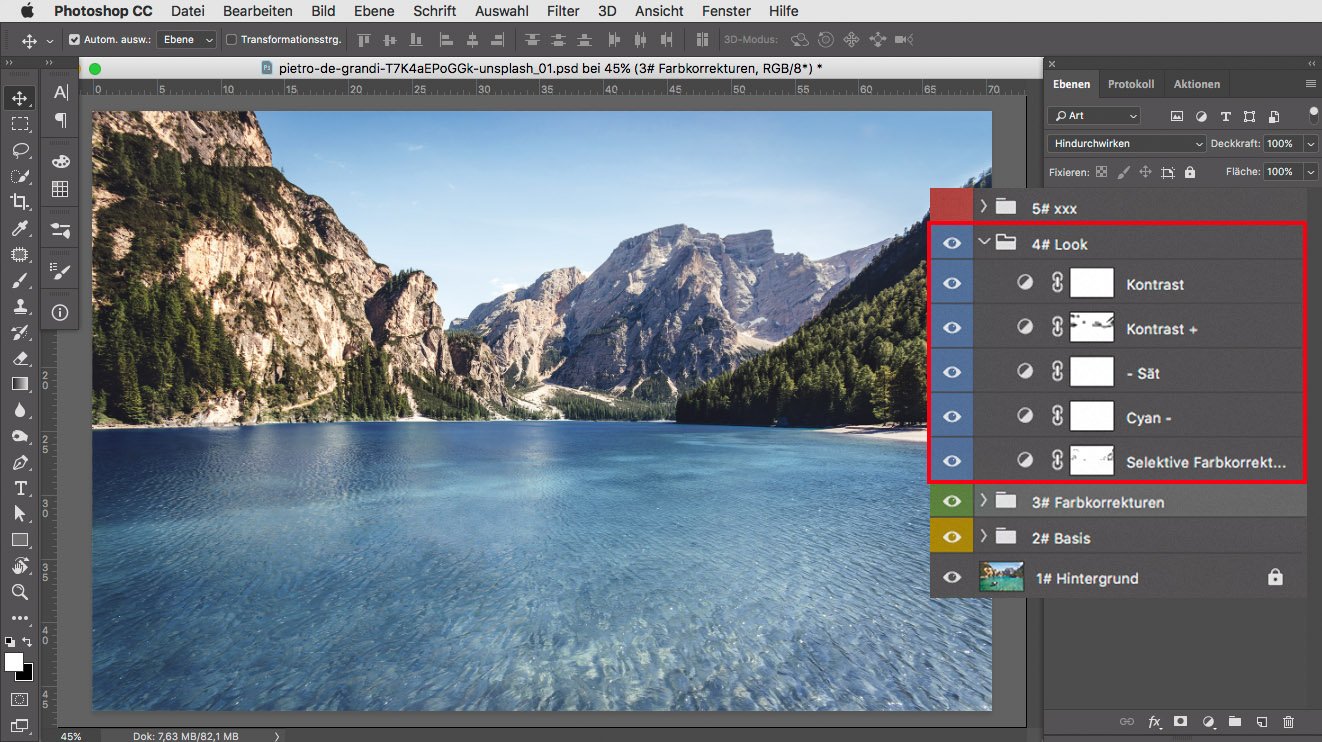Open the Paragraph panel icon
The width and height of the screenshot is (1322, 742).
[x=60, y=120]
